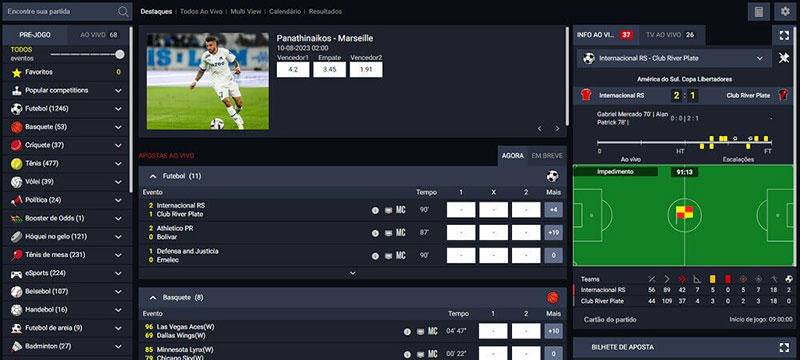Expand live info panel to fullscreen
800x360 pixels.
784,35
